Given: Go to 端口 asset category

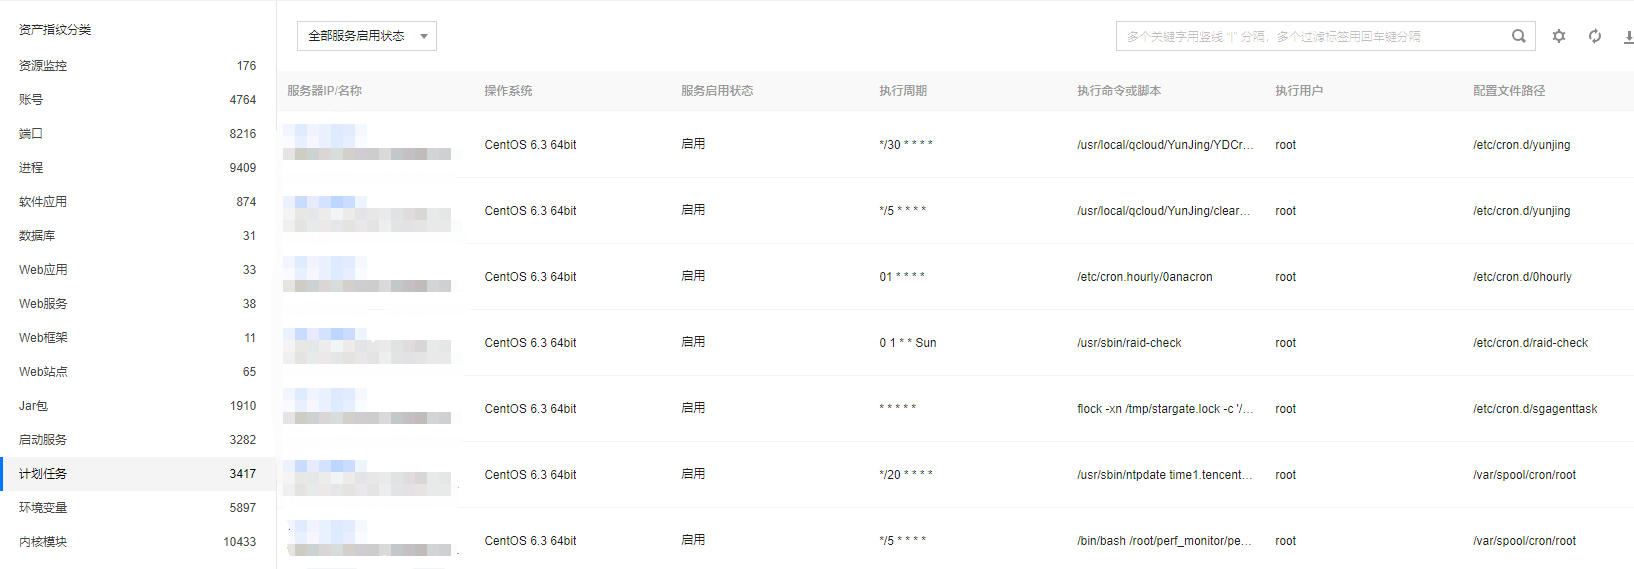Looking at the screenshot, I should [x=31, y=134].
